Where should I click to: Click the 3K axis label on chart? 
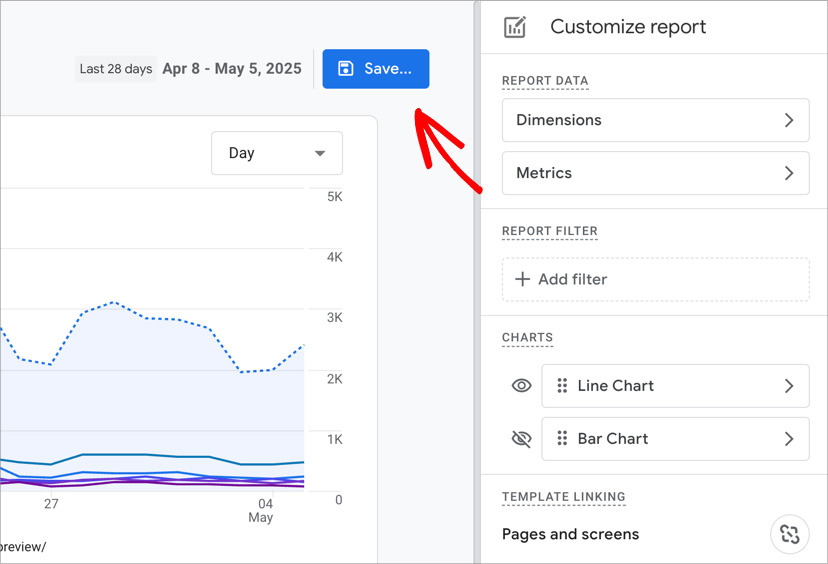(335, 318)
